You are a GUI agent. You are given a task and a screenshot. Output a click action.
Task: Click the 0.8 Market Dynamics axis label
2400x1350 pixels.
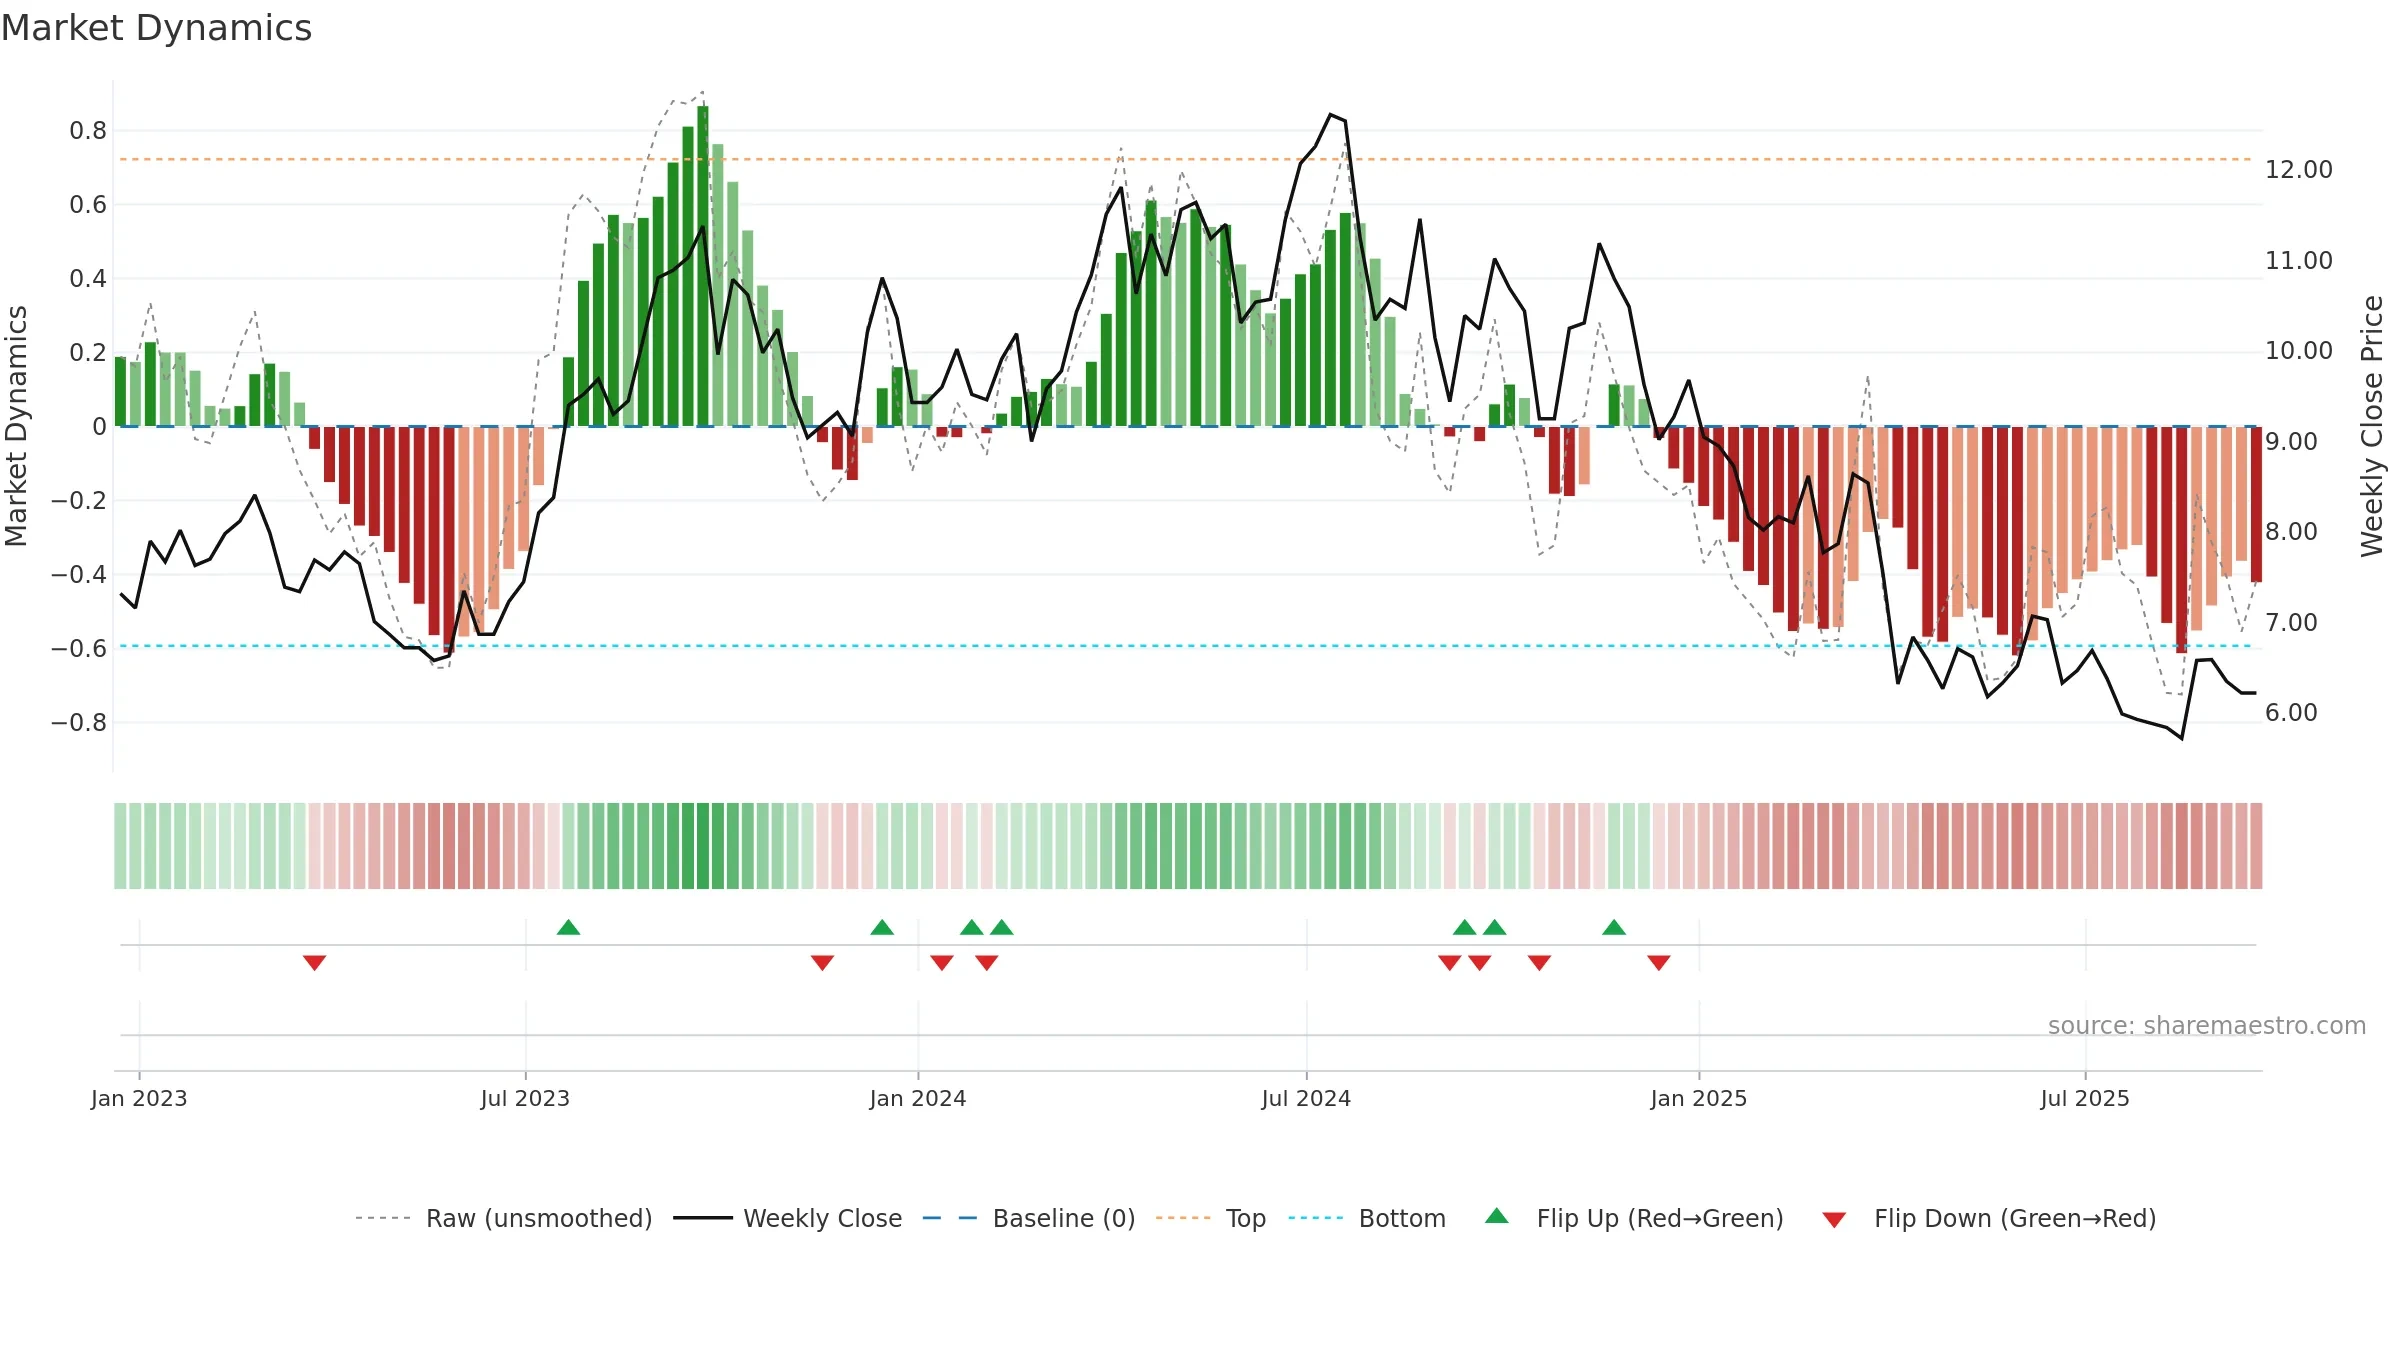pyautogui.click(x=88, y=131)
